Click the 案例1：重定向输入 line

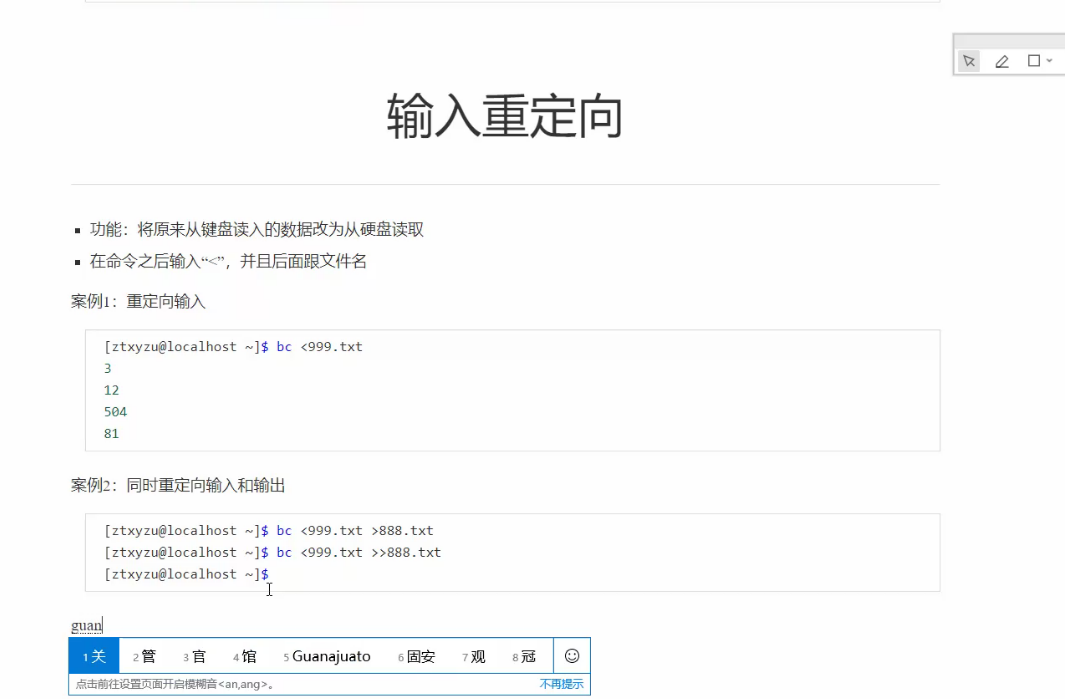[x=138, y=301]
